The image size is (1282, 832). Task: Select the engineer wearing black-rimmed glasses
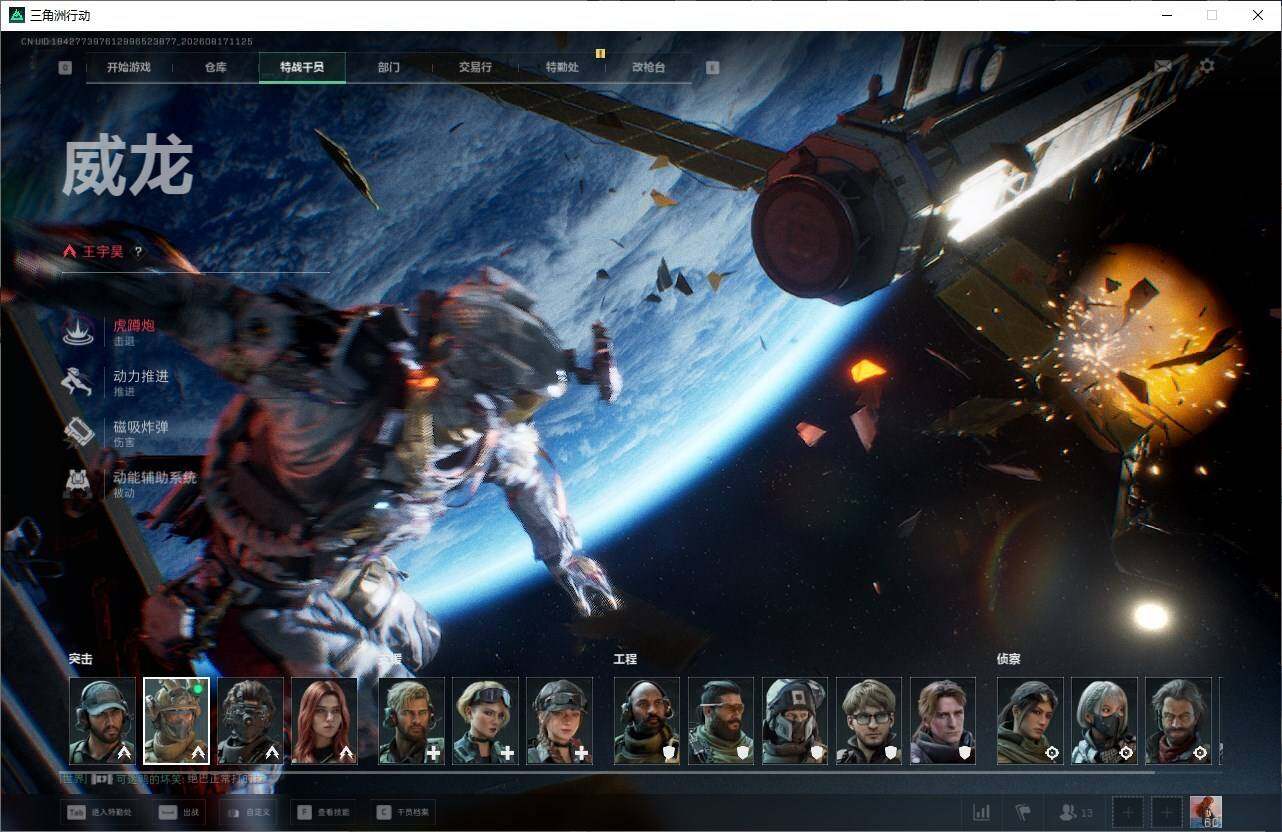(869, 721)
